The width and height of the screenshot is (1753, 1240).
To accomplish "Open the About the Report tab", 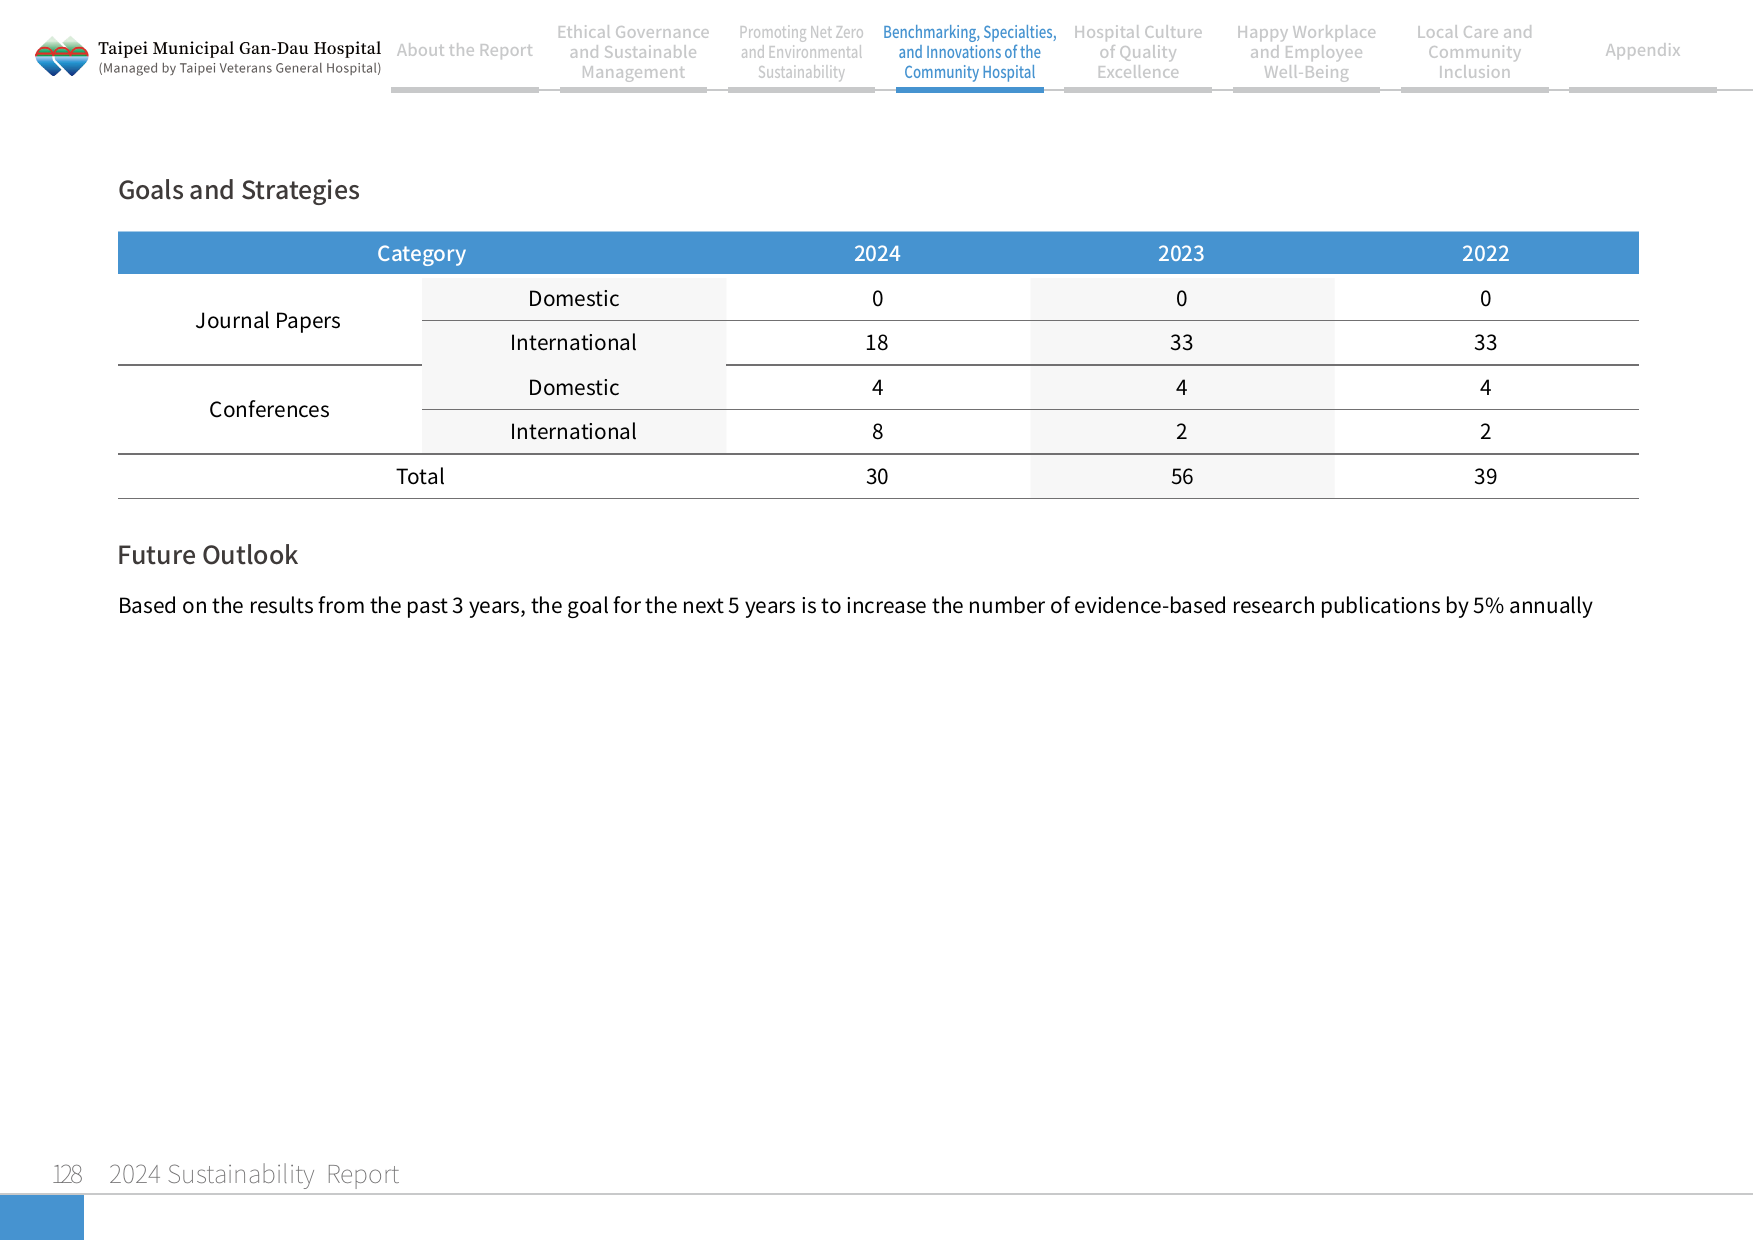I will (x=465, y=50).
